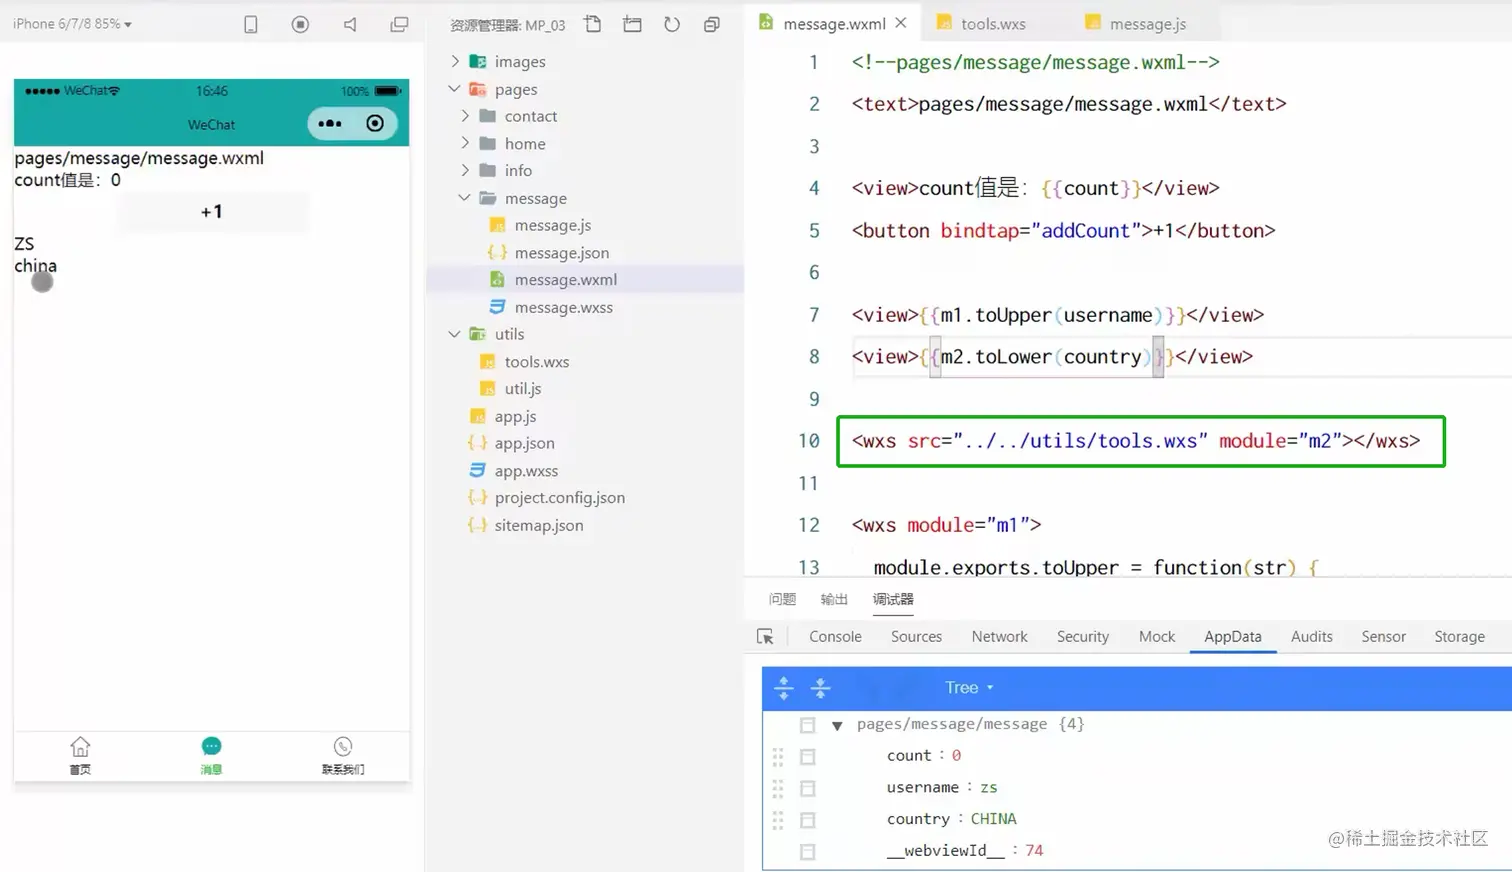The height and width of the screenshot is (872, 1512).
Task: Collapse the pages folder
Action: coord(455,89)
